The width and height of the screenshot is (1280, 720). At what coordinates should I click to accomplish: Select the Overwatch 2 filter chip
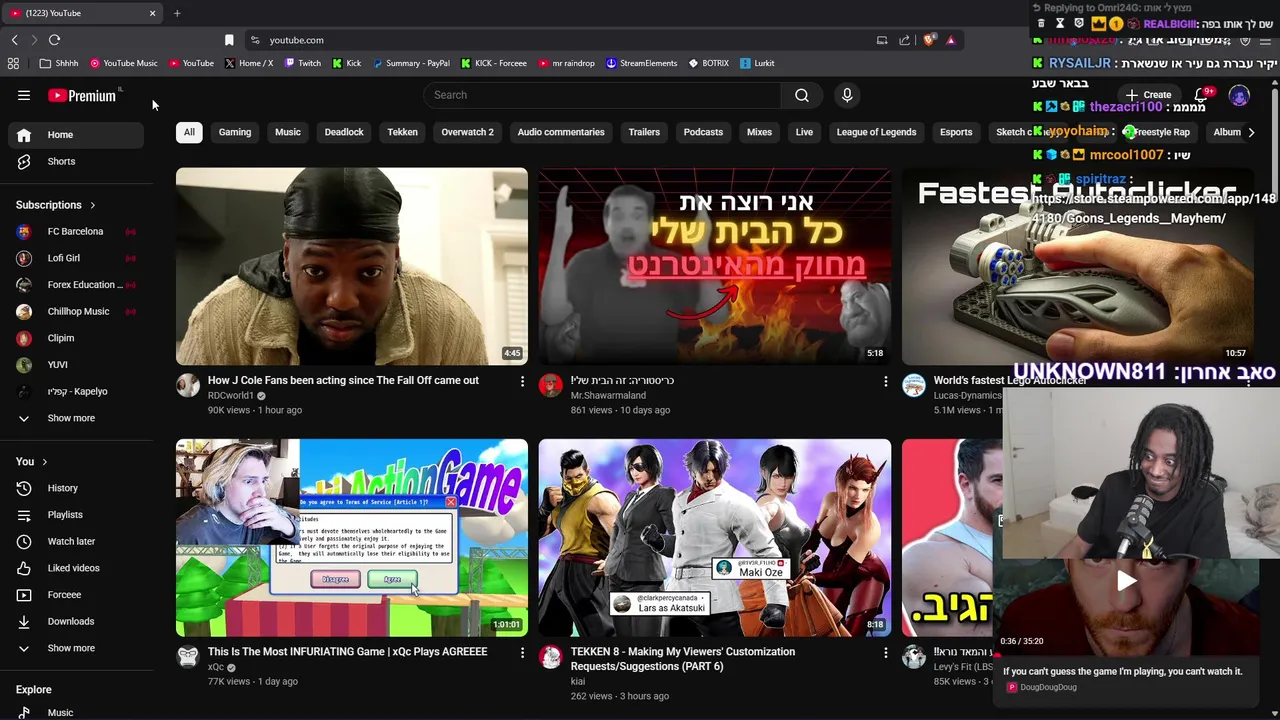[467, 132]
